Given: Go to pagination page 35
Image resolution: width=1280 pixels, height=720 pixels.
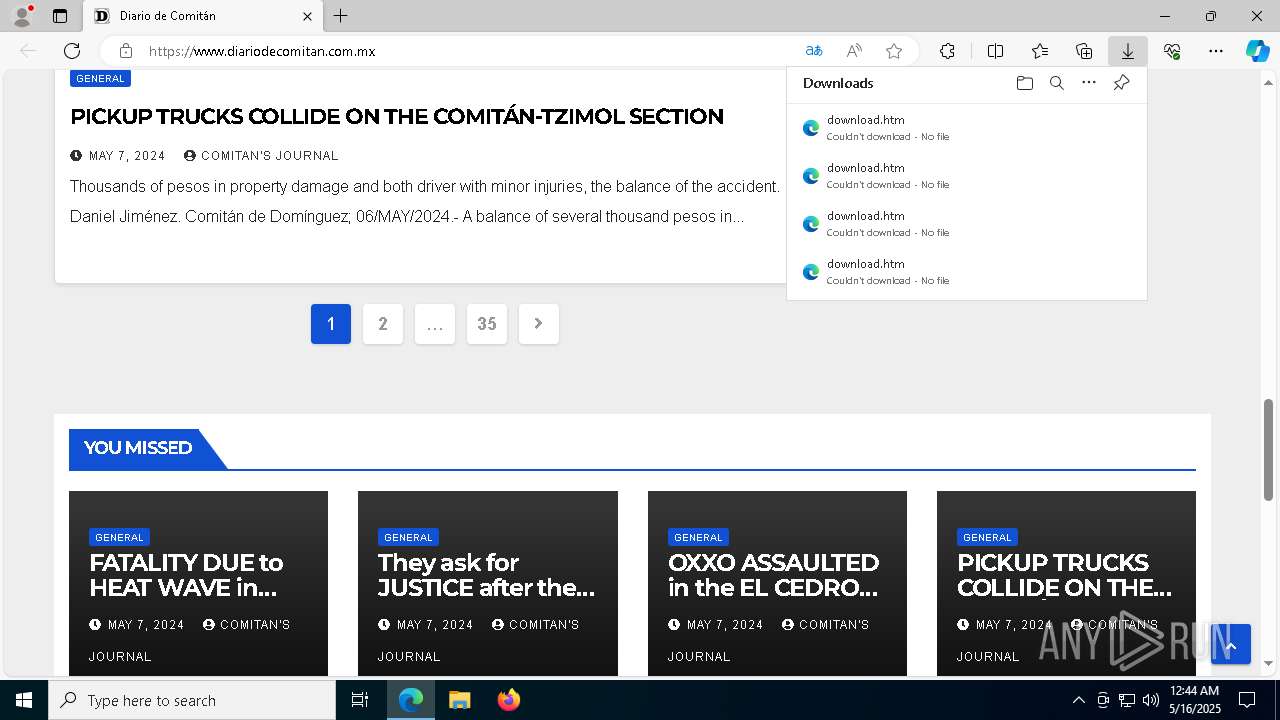Looking at the screenshot, I should (487, 324).
